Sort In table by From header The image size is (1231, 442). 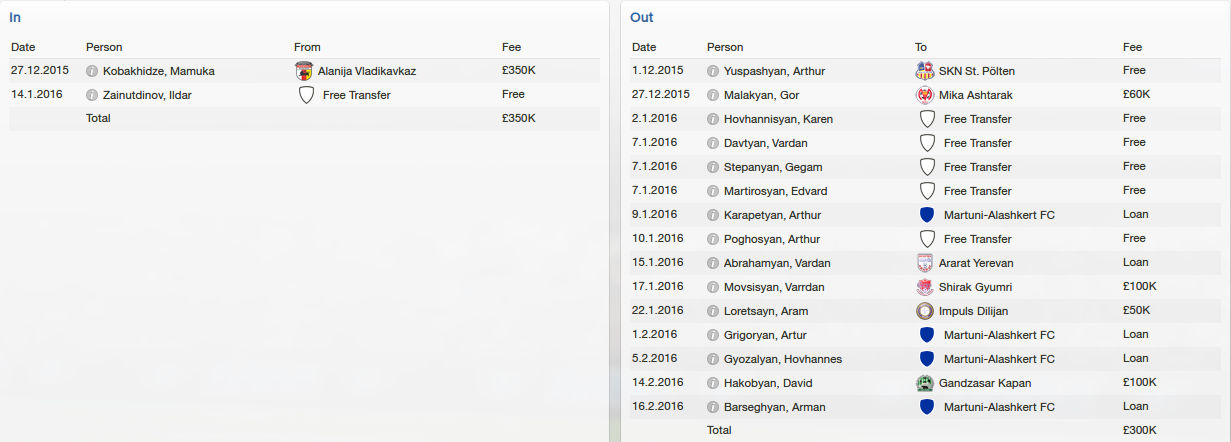(x=307, y=47)
